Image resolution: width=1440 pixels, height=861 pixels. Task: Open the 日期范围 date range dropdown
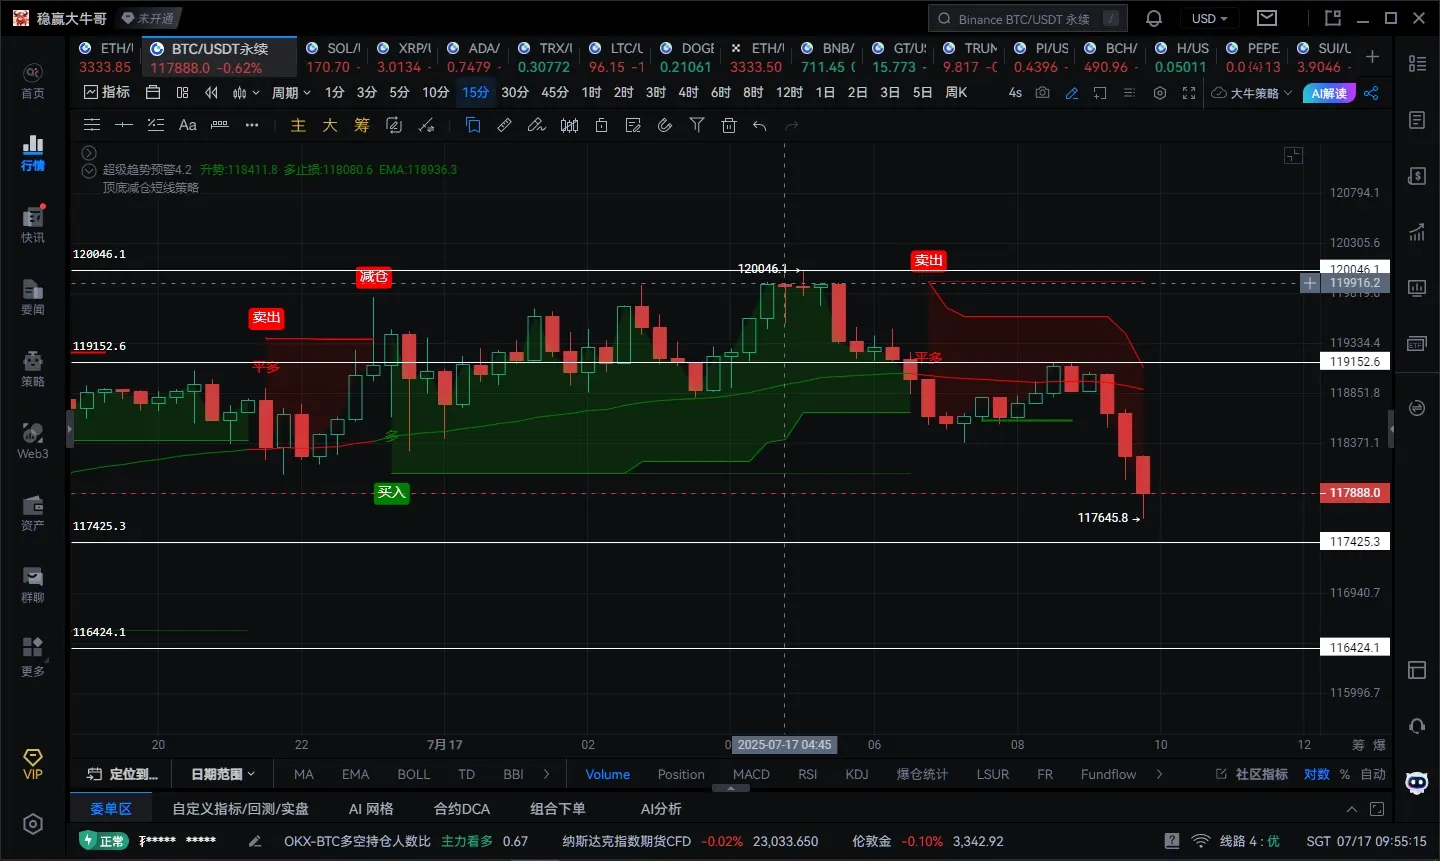(x=223, y=774)
